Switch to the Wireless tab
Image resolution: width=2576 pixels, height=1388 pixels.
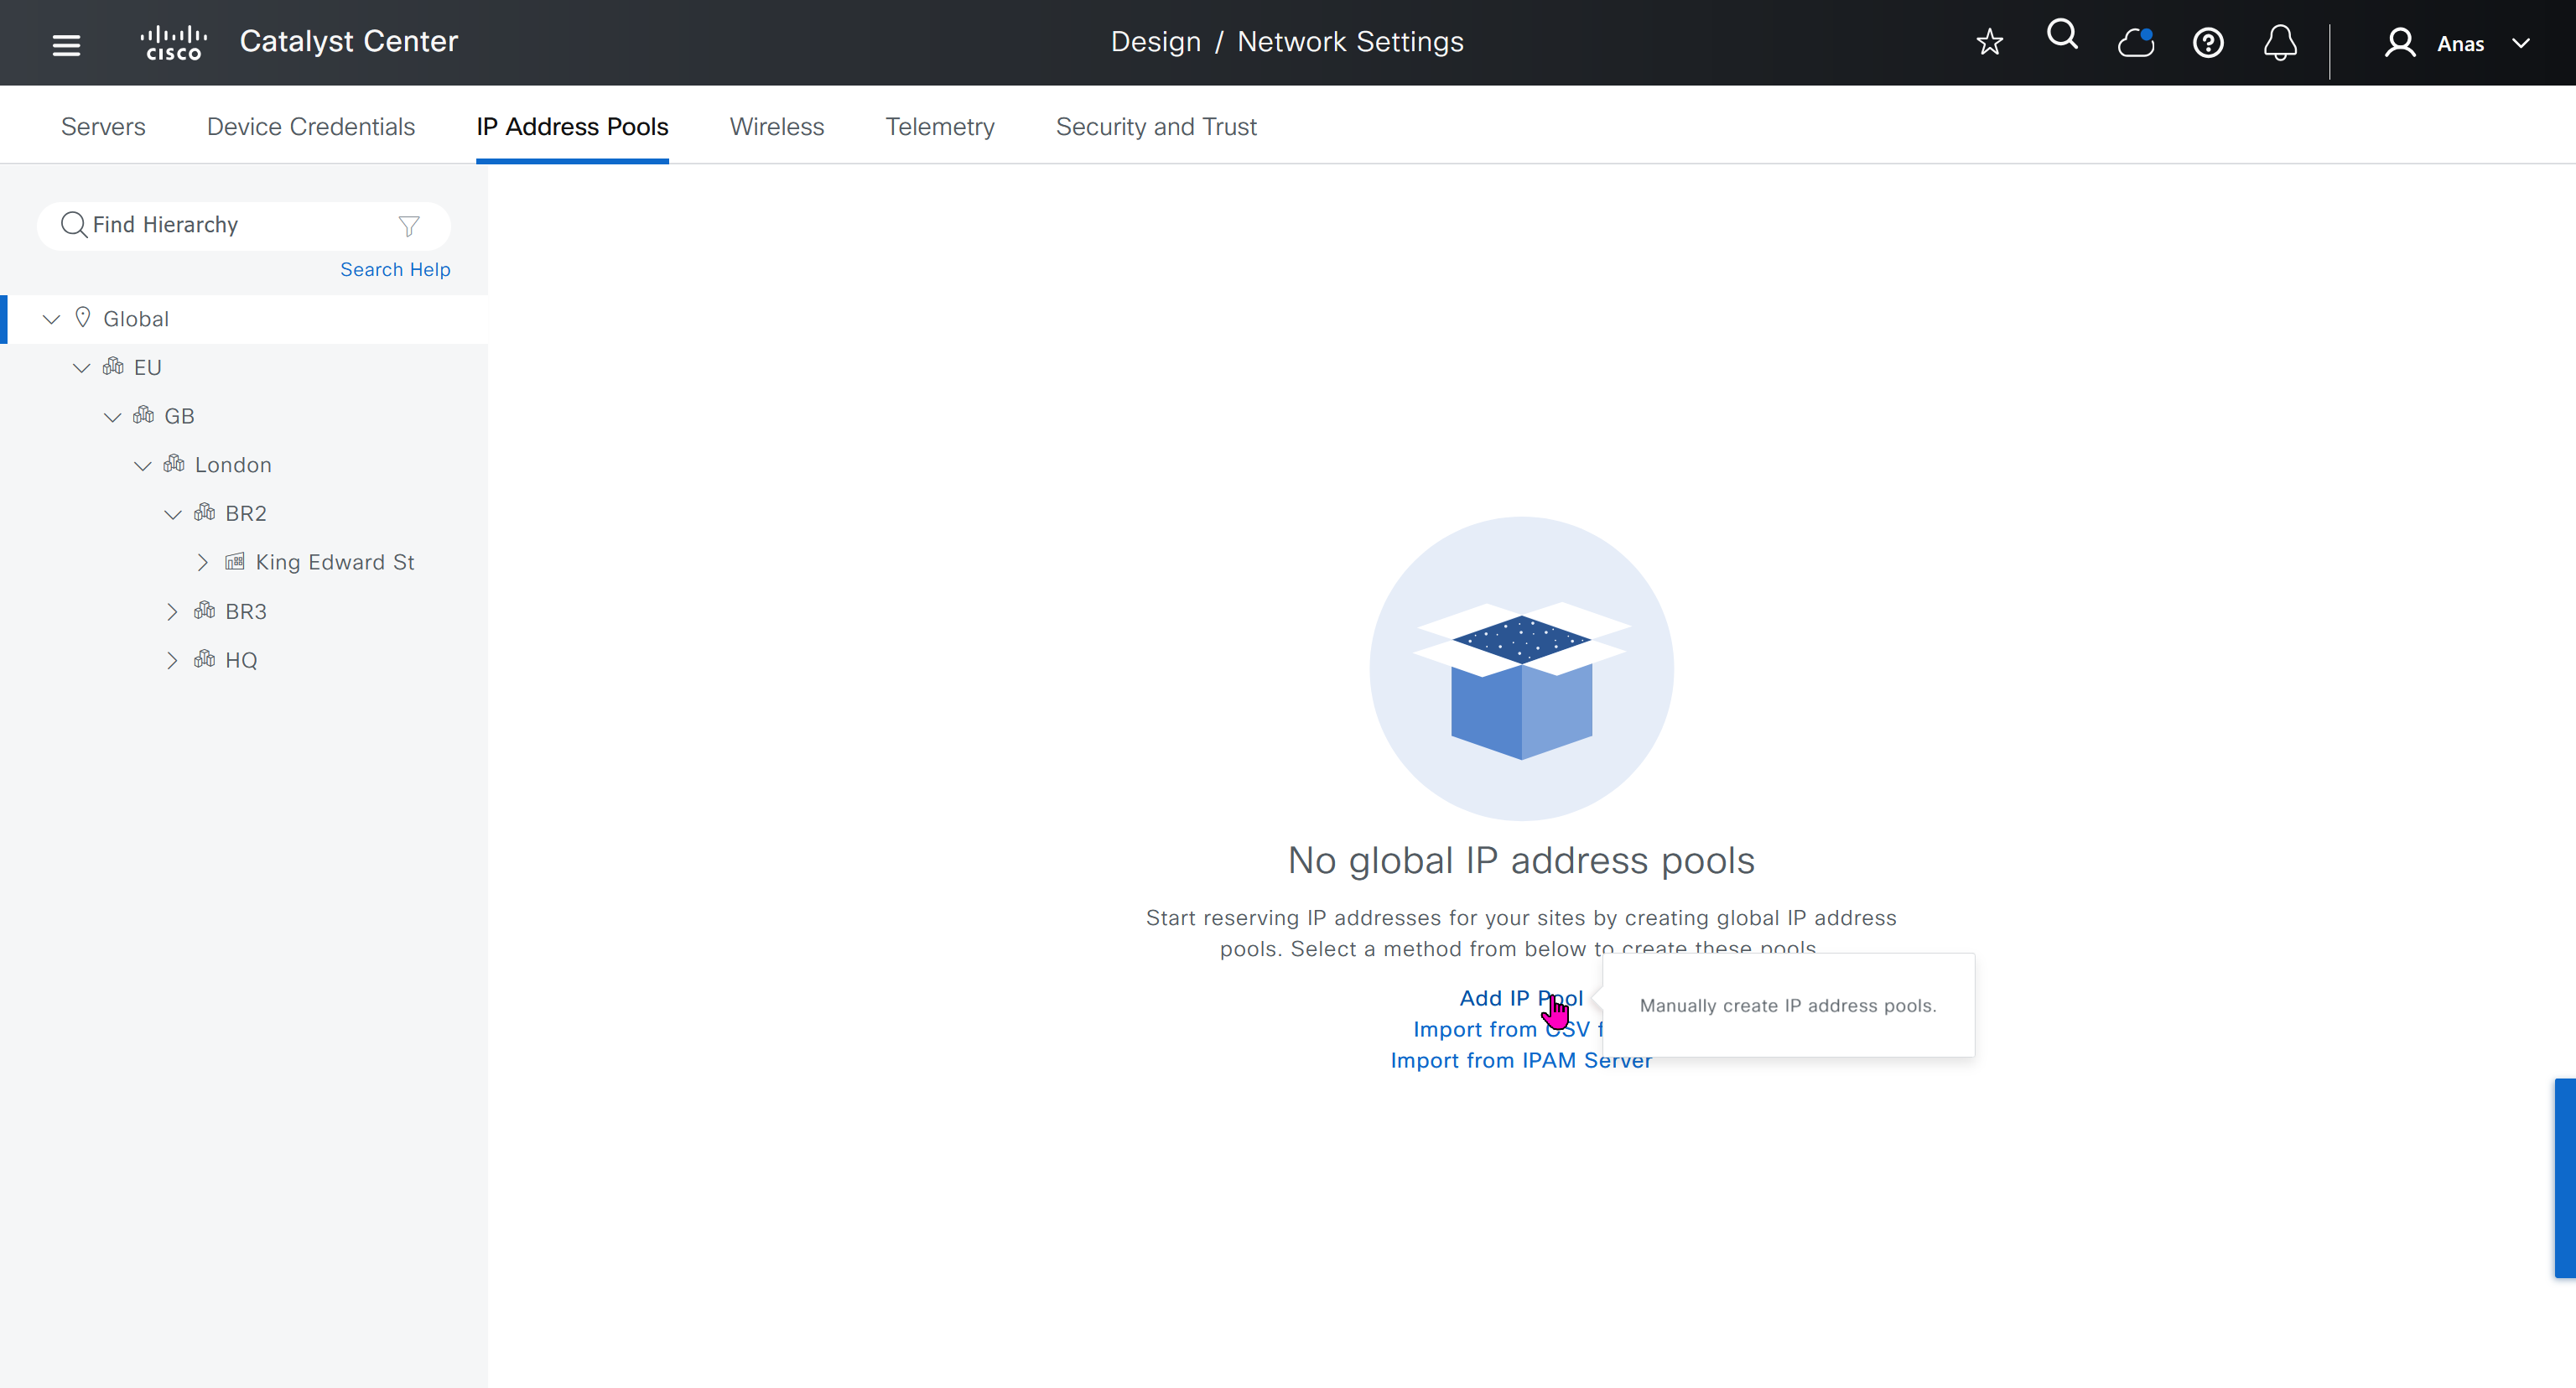776,127
